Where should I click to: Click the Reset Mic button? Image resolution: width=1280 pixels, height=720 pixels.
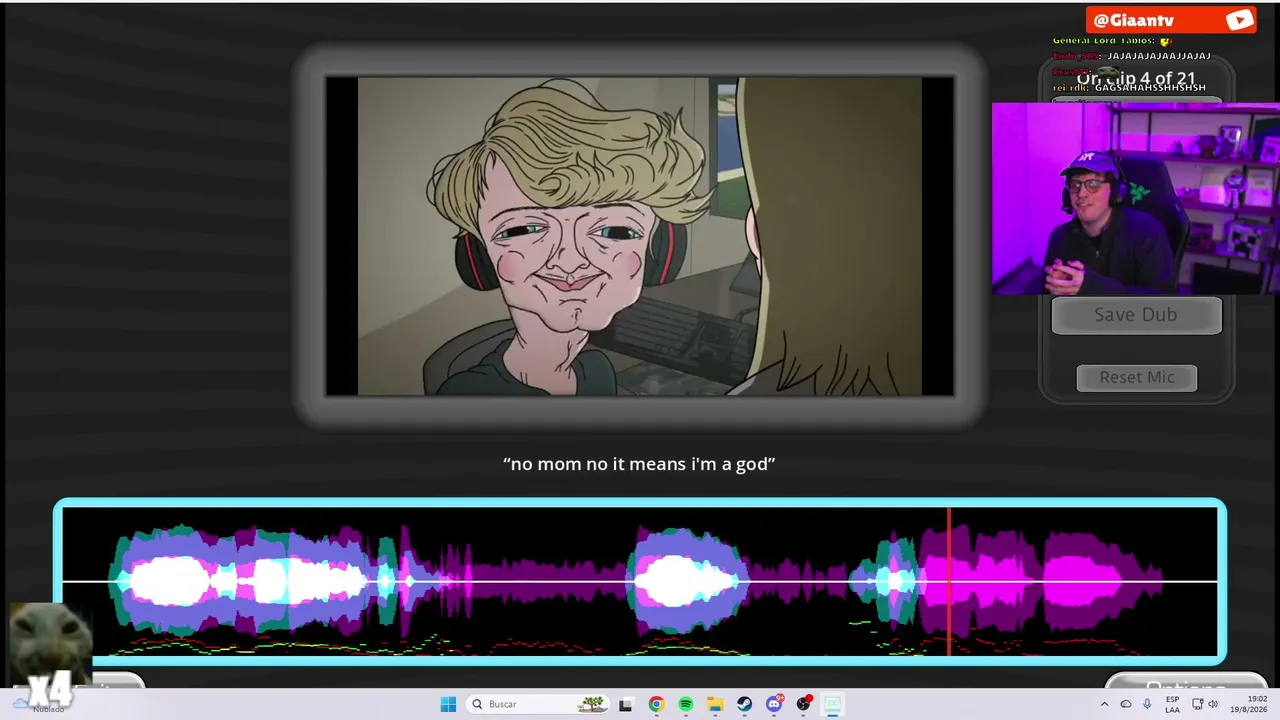[x=1137, y=377]
